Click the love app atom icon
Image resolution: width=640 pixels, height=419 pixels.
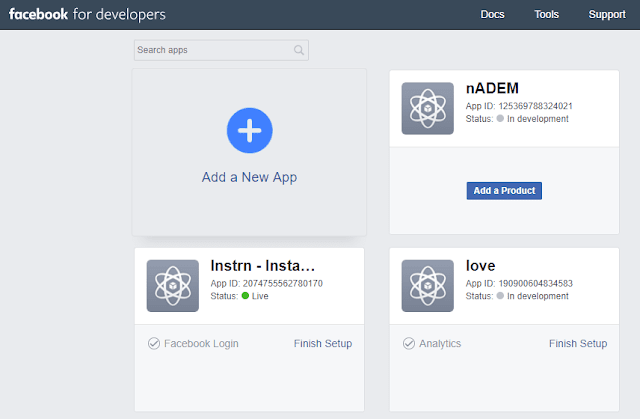pos(428,285)
